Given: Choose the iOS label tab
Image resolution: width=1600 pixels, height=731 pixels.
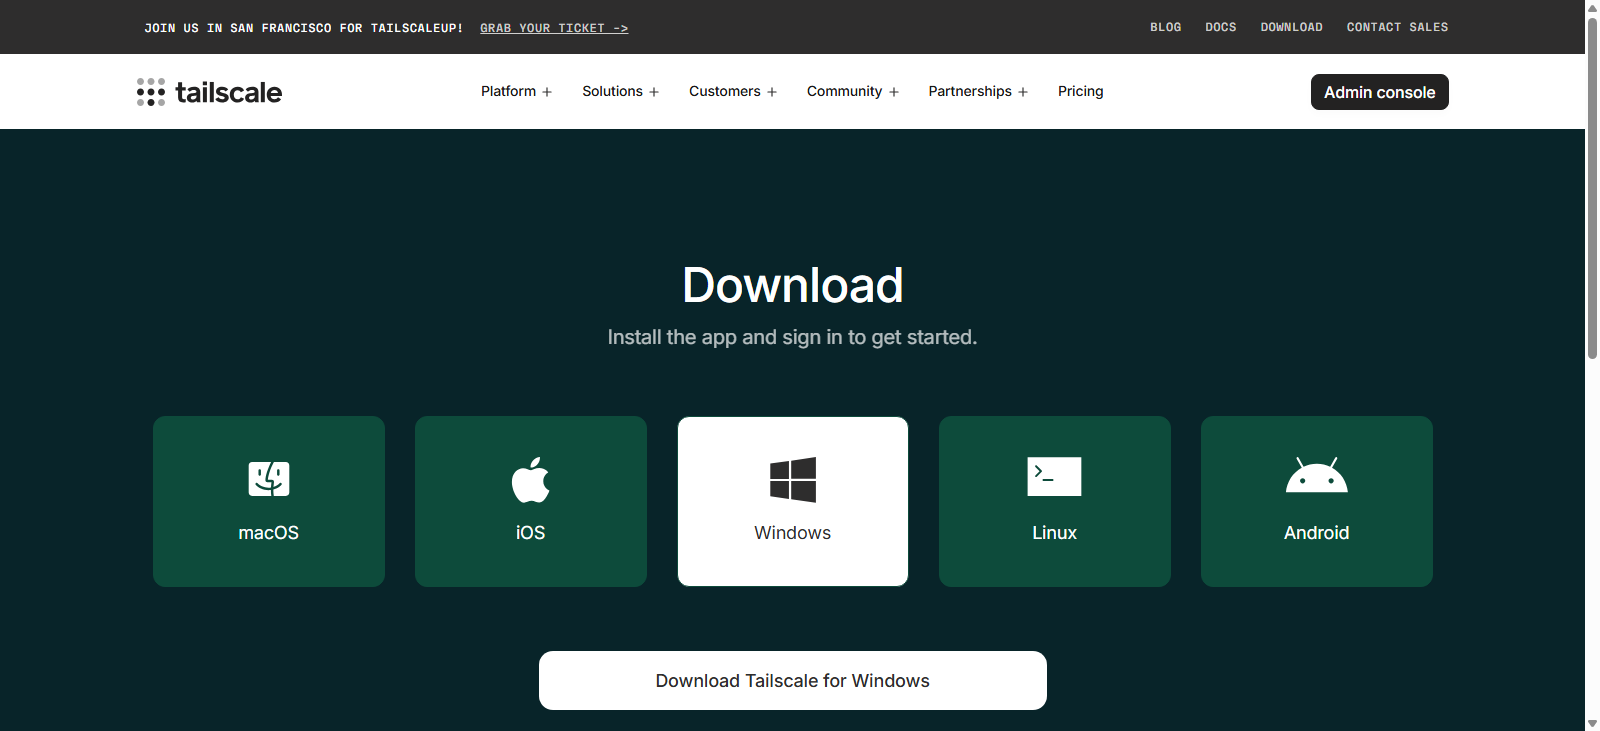Looking at the screenshot, I should 531,533.
